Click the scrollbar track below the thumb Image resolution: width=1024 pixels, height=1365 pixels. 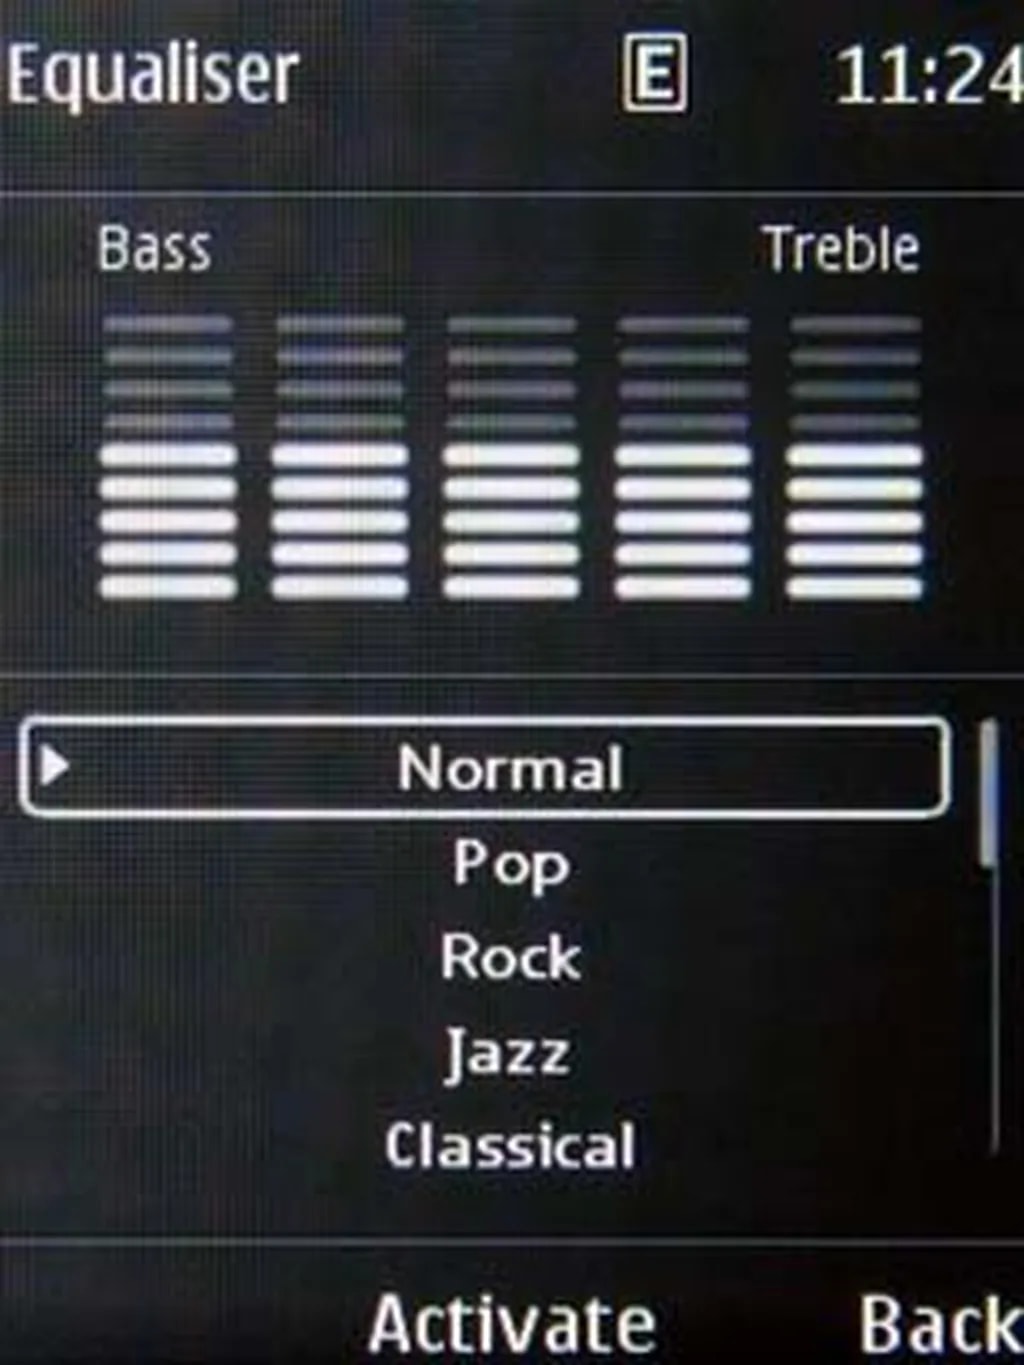coord(994,1012)
